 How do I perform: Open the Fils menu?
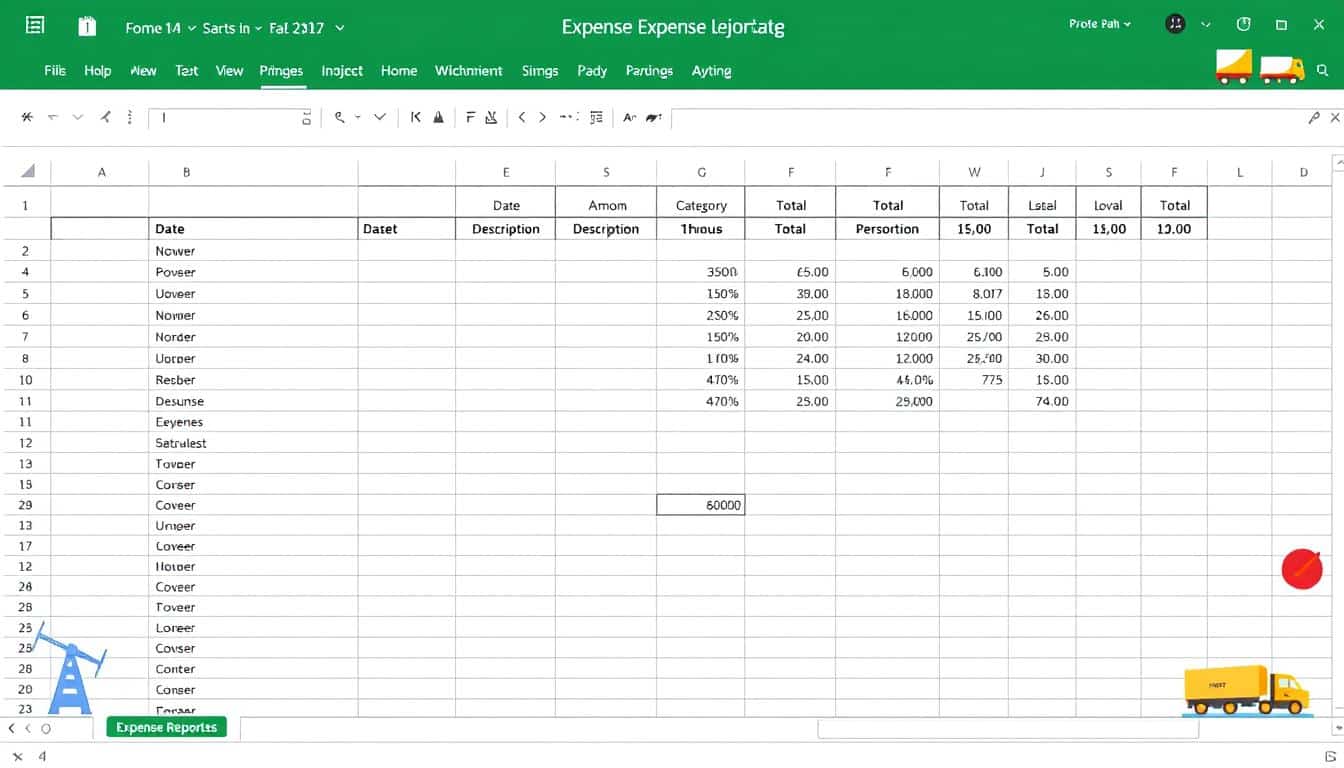[55, 71]
